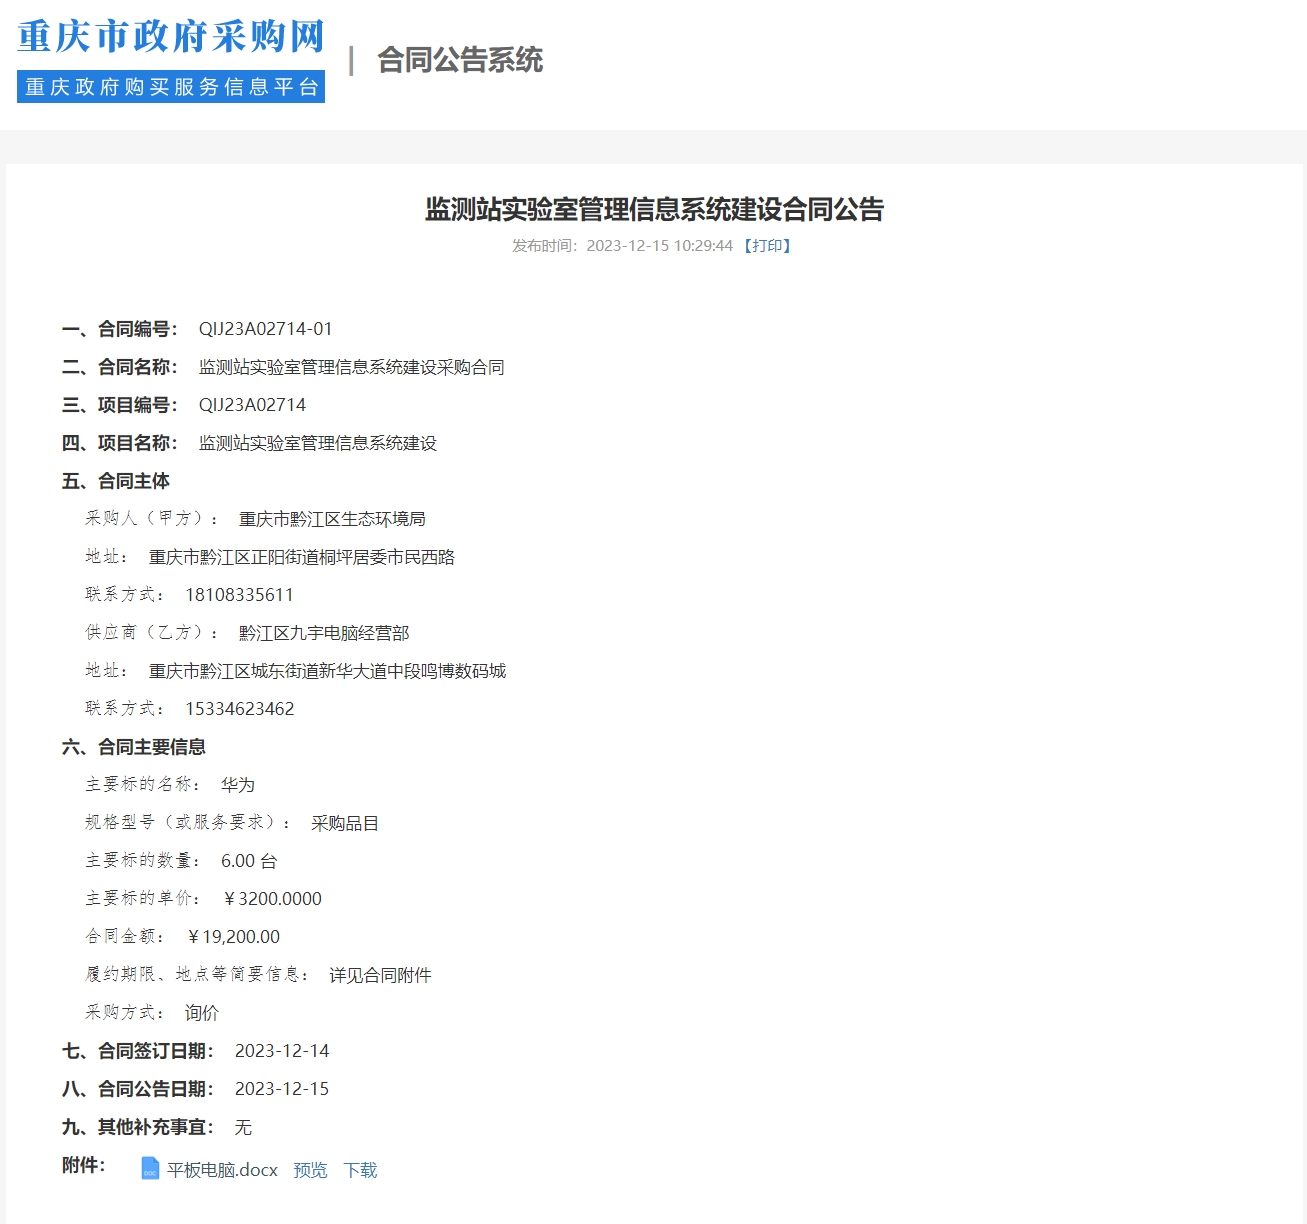The image size is (1307, 1224).
Task: Click the announcement title 监测站实验室管理信息系统建设合同公告
Action: click(x=654, y=210)
